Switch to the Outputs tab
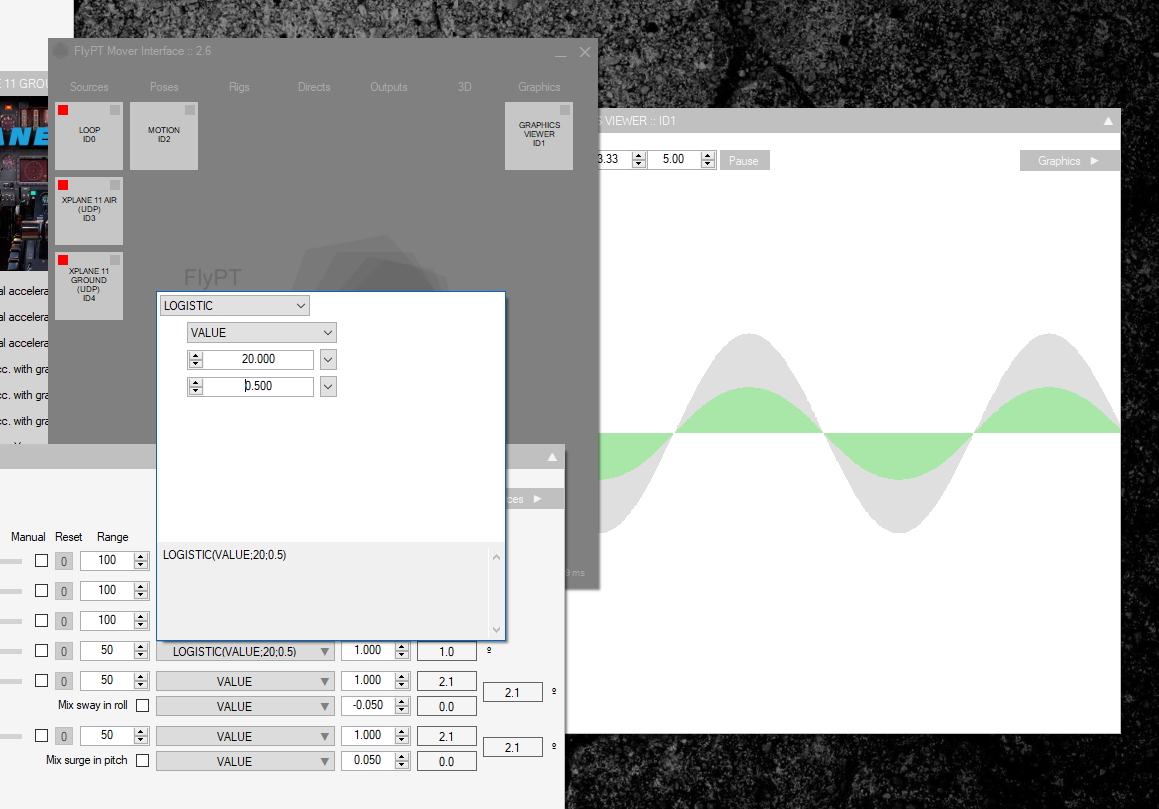The image size is (1159, 809). (389, 87)
